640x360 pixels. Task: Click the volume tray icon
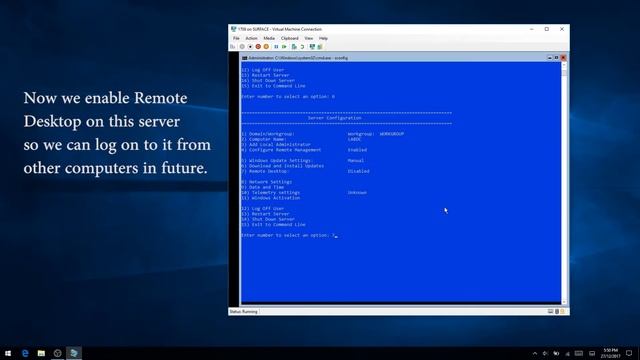coord(545,353)
